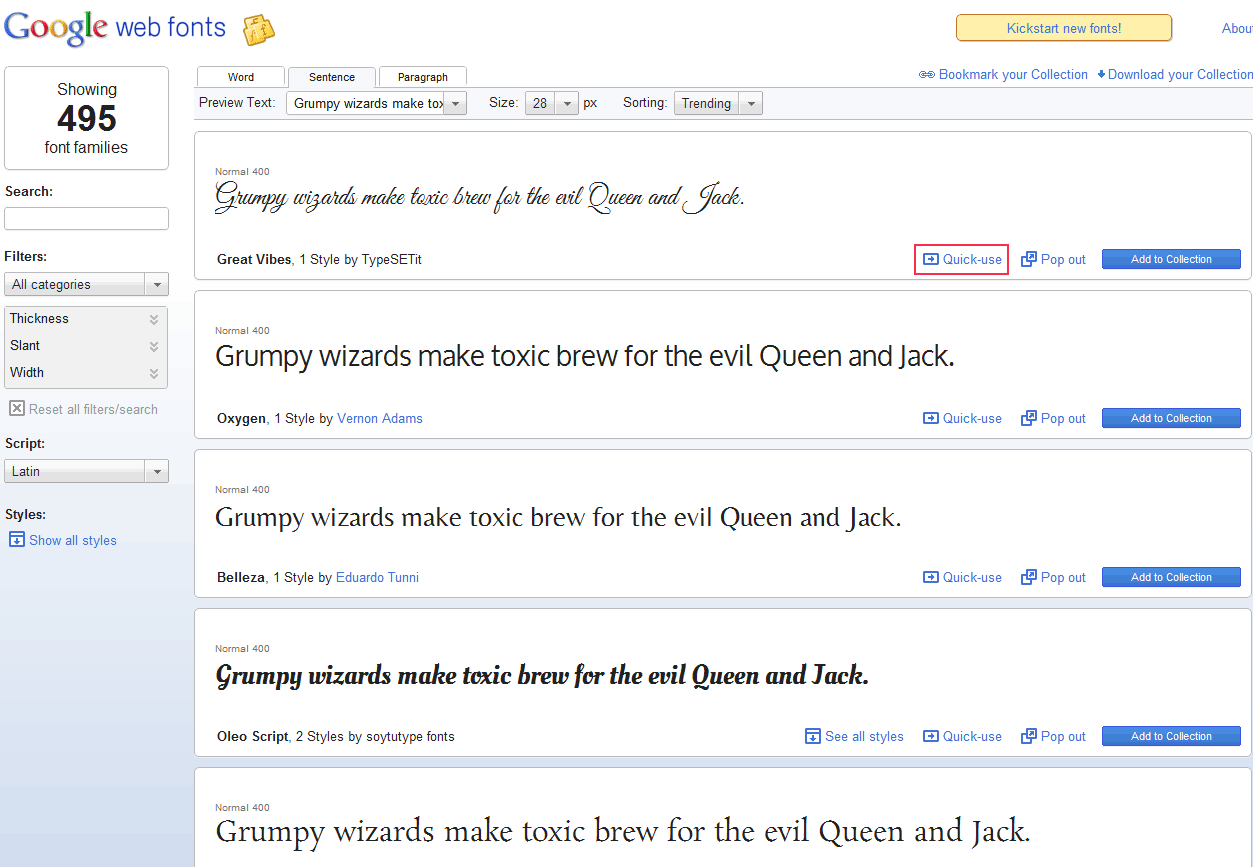Open the Script Latin dropdown

(86, 471)
